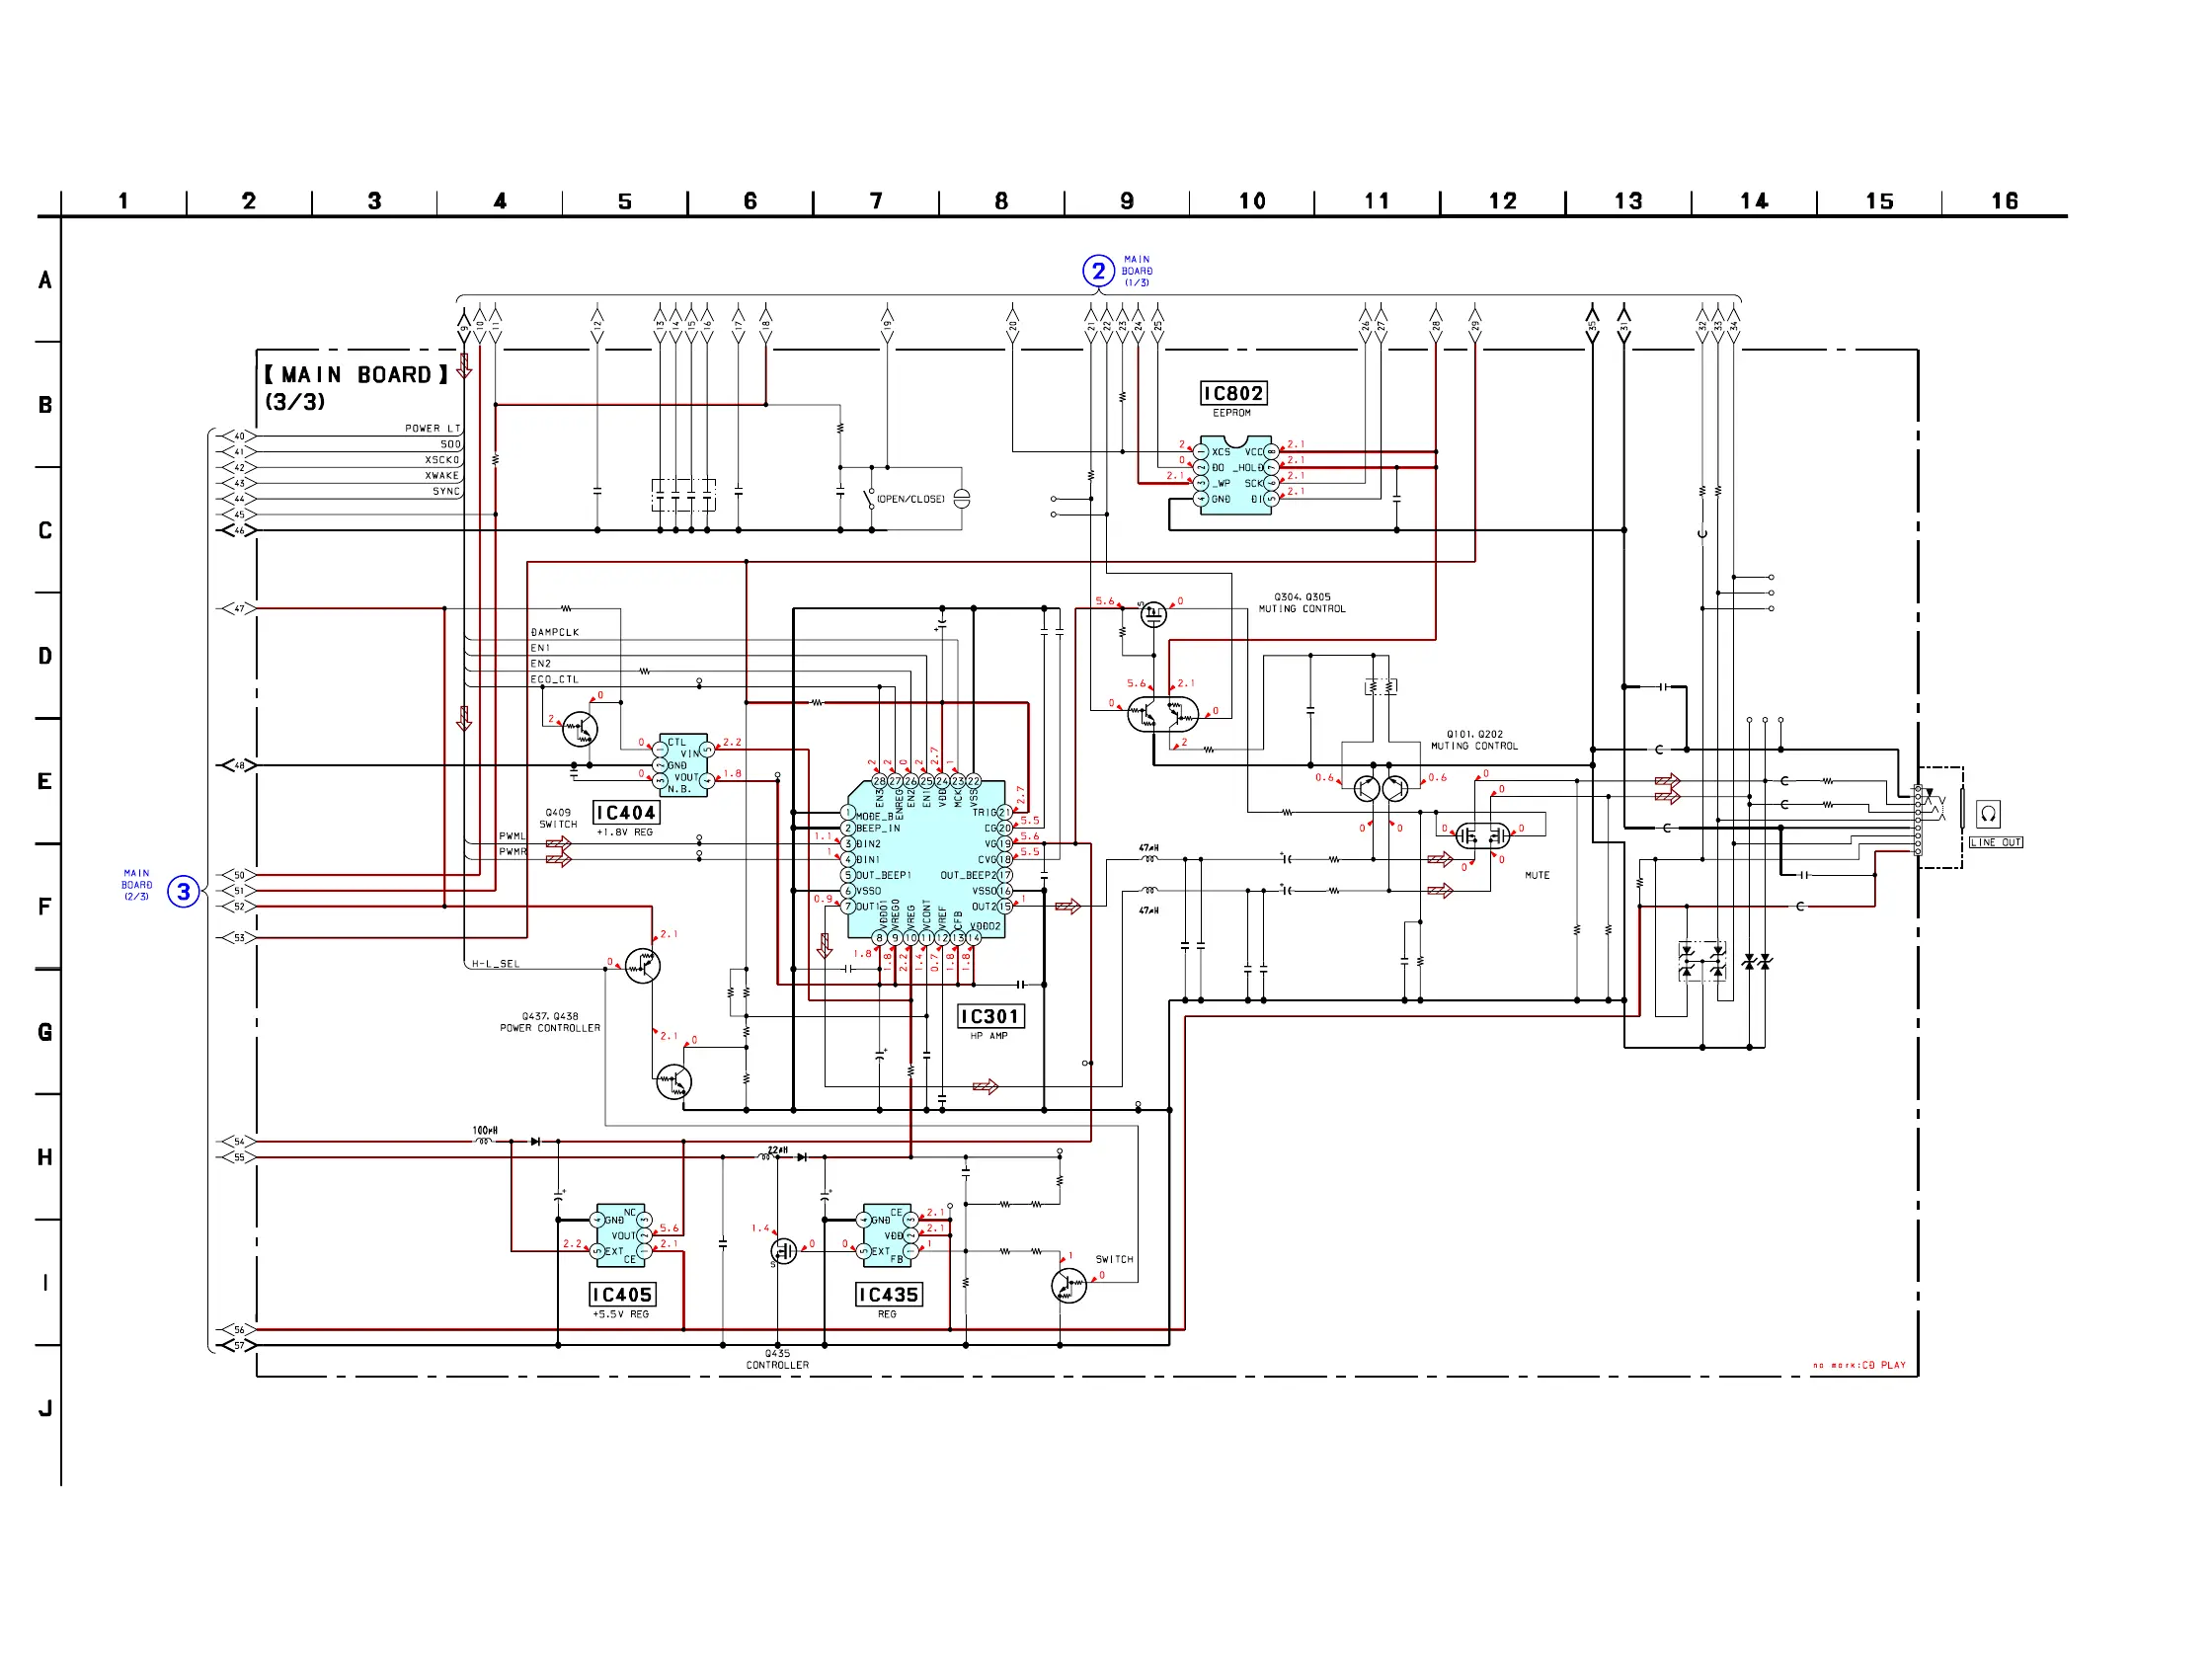
Task: Click the IC802 EEPROM chip symbol
Action: (x=1236, y=475)
